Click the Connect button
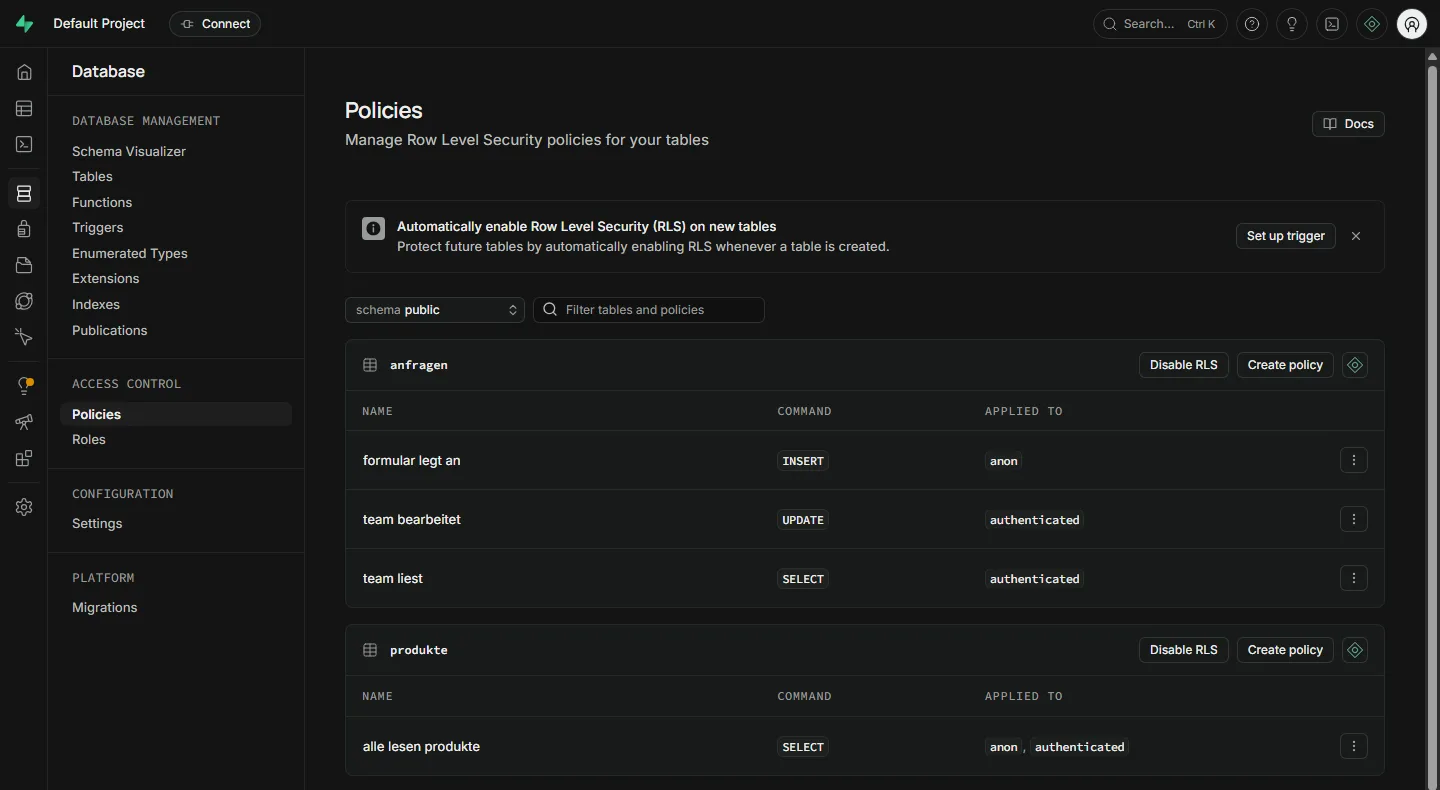This screenshot has width=1440, height=790. 215,24
